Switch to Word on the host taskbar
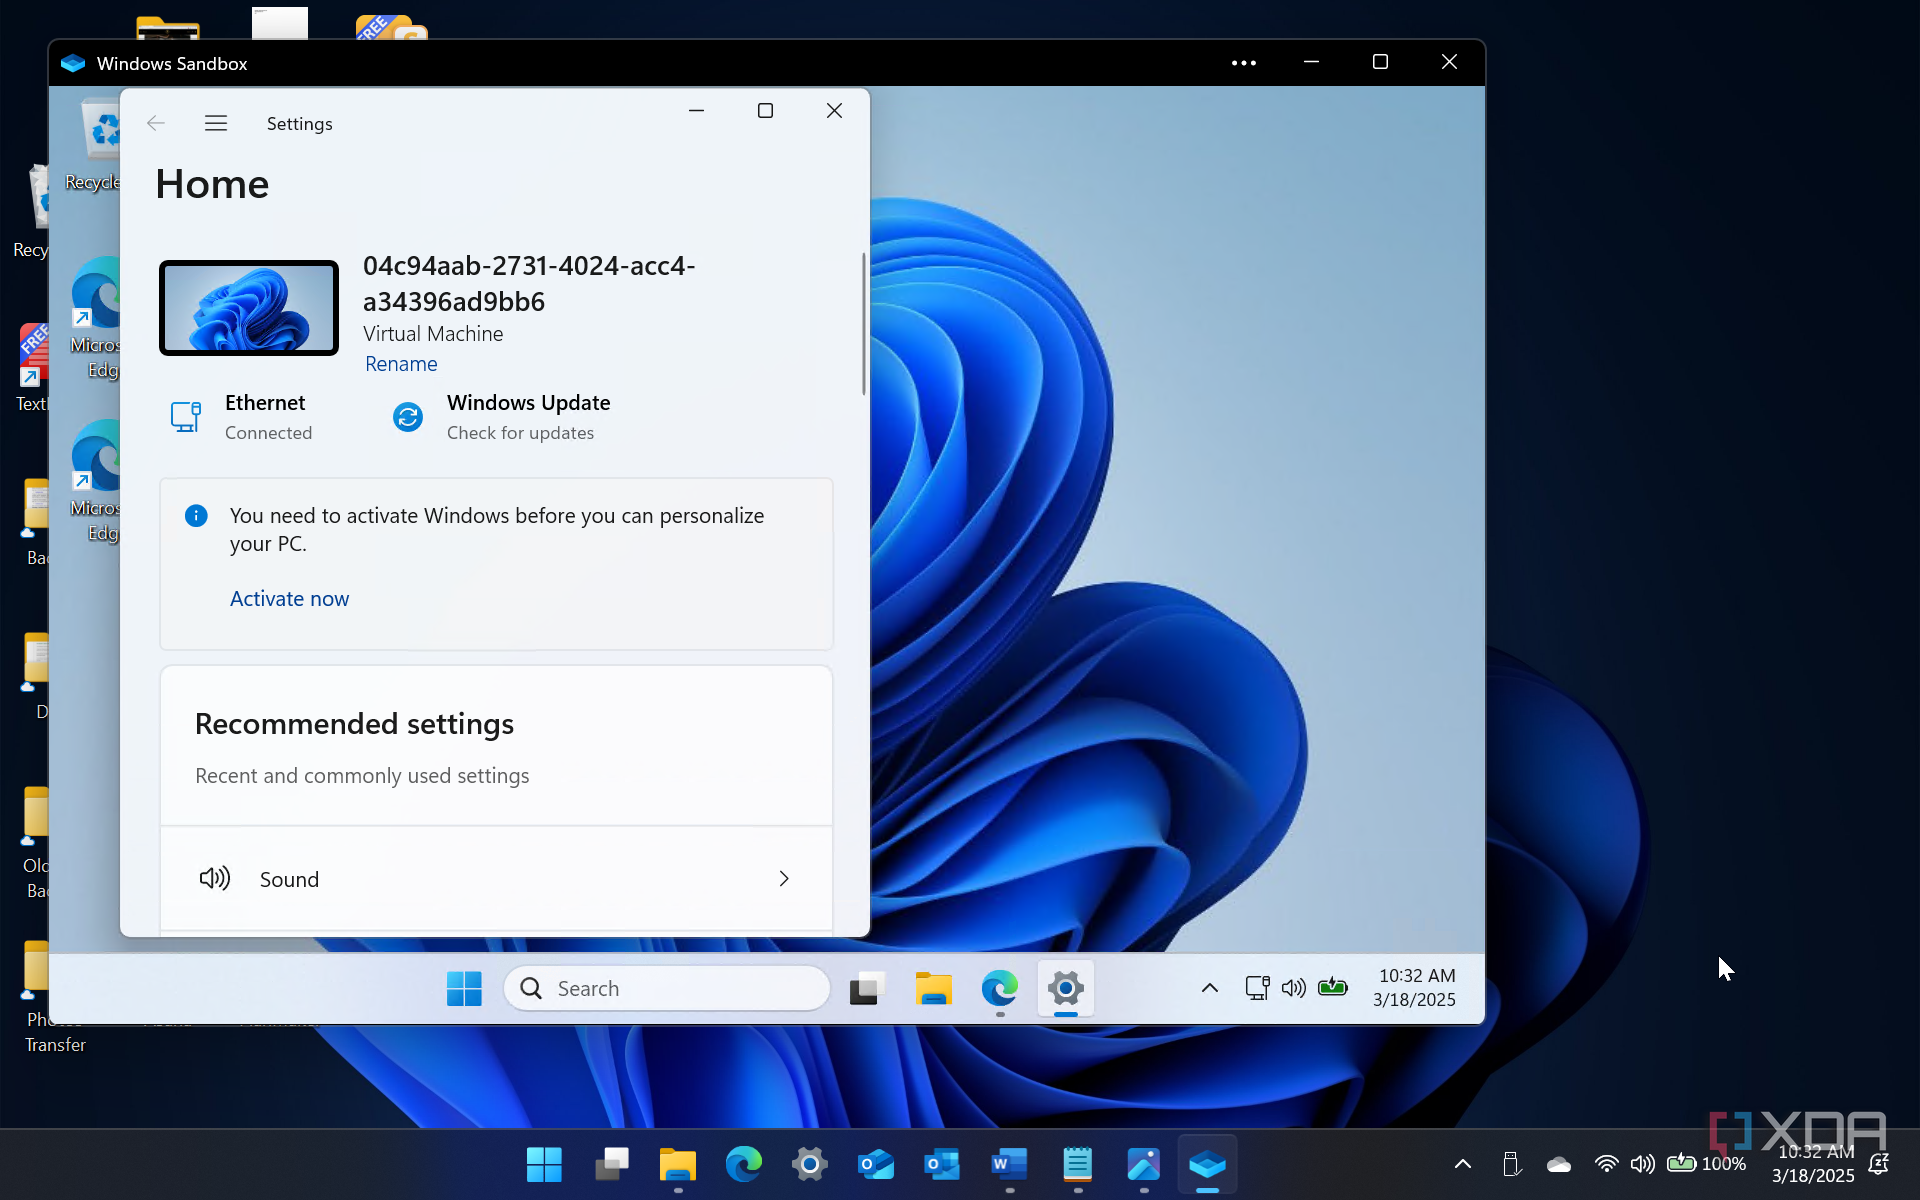 [x=1009, y=1165]
